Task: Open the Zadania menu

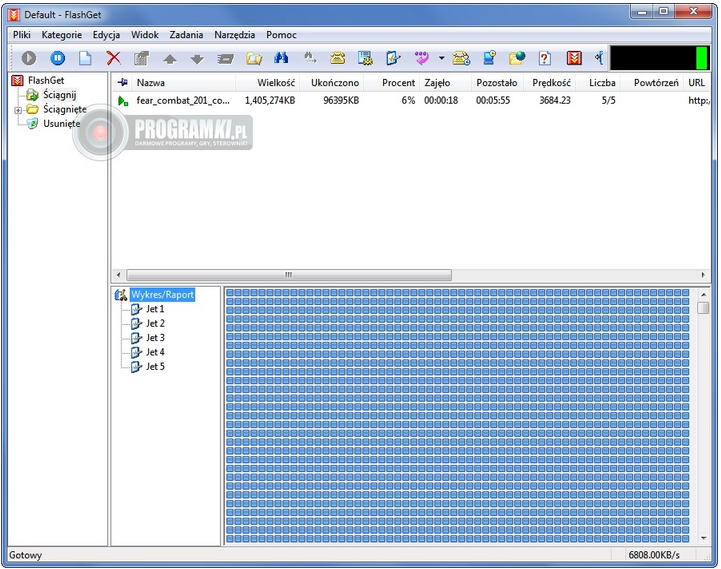Action: tap(186, 35)
